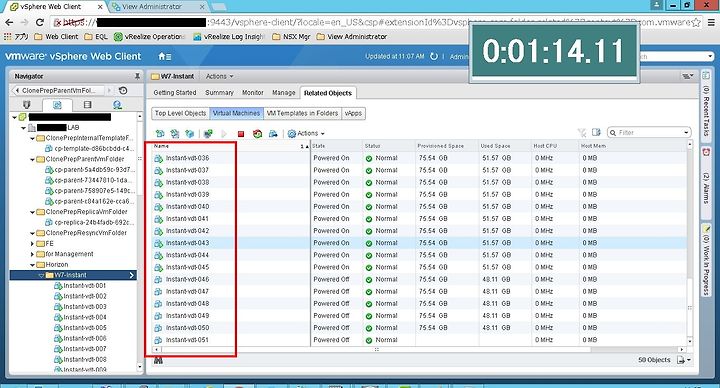This screenshot has height=388, width=720.
Task: Select the Instant-vdt-043 row
Action: tap(419, 243)
